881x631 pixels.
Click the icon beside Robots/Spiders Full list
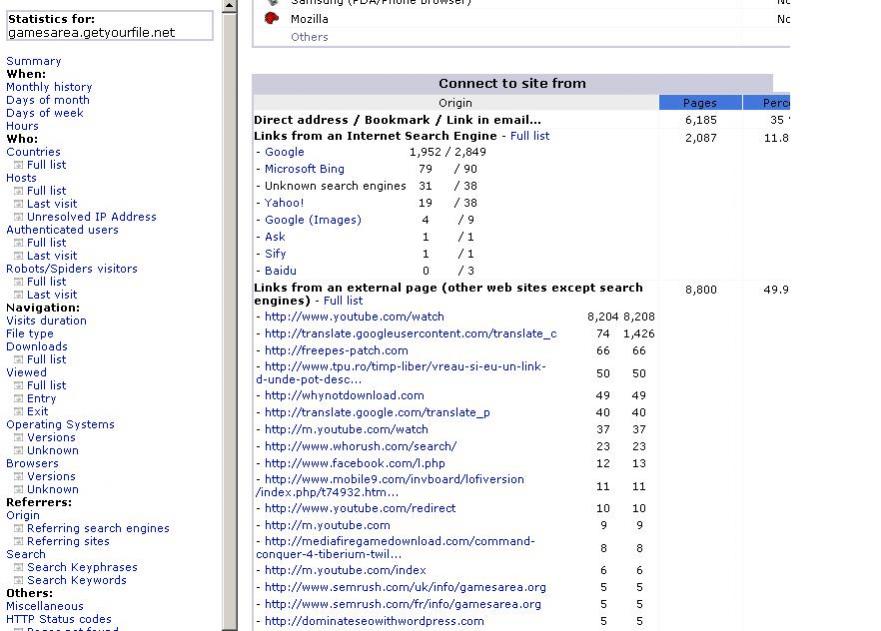[x=19, y=282]
